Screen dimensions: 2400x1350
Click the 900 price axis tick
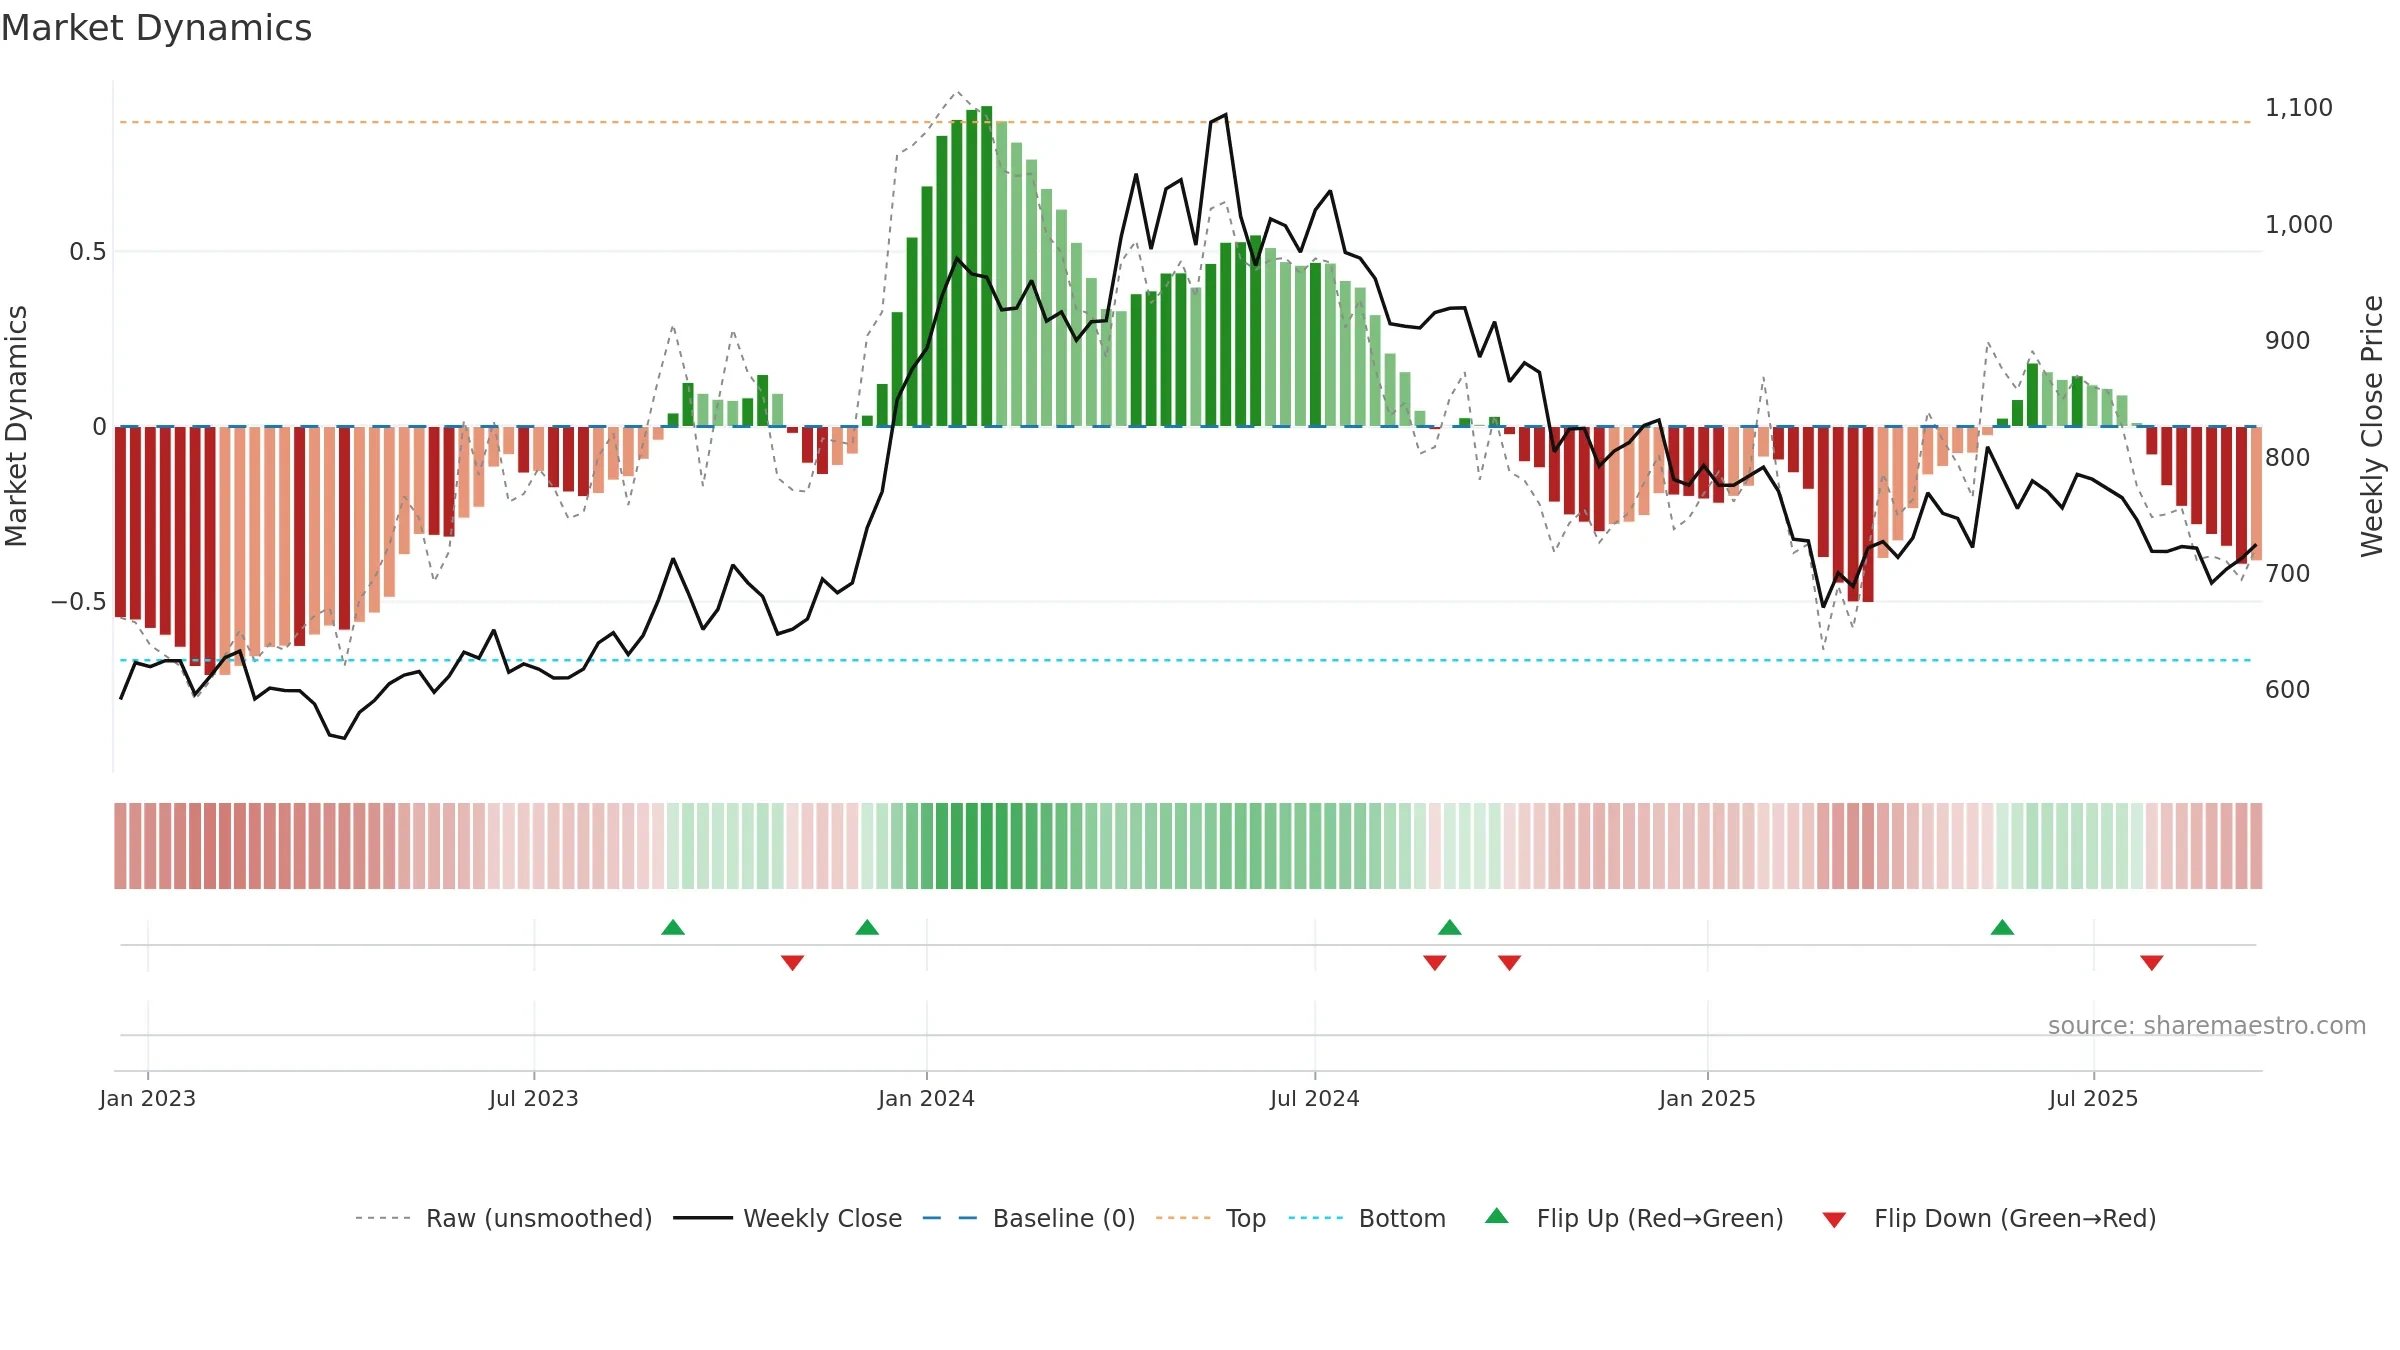click(2288, 341)
